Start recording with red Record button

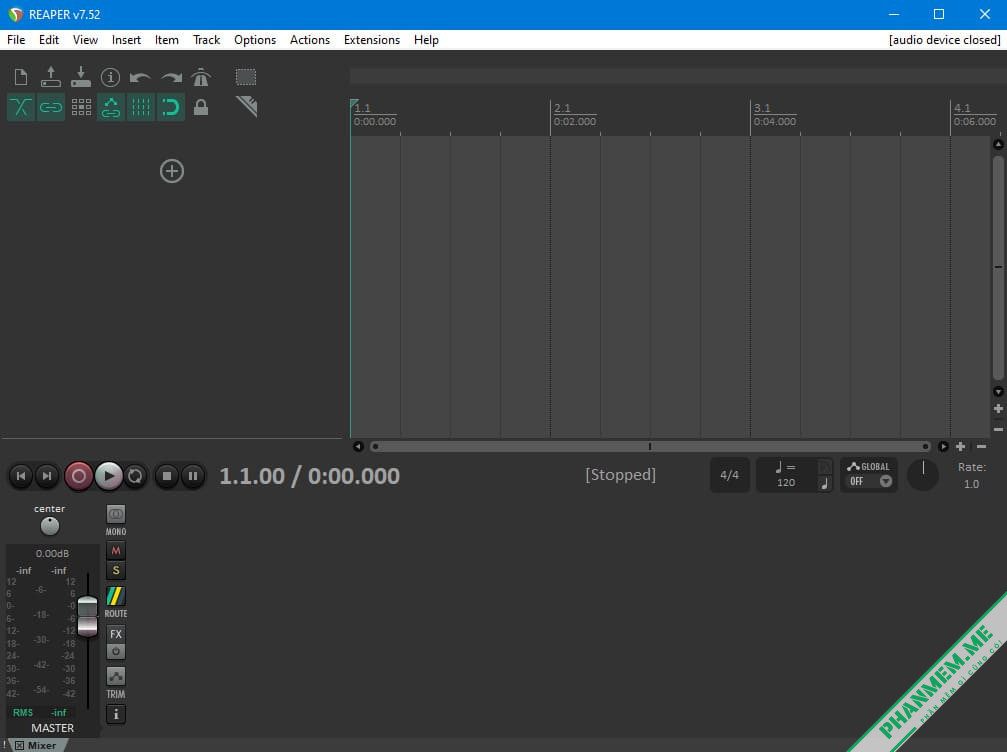point(79,476)
